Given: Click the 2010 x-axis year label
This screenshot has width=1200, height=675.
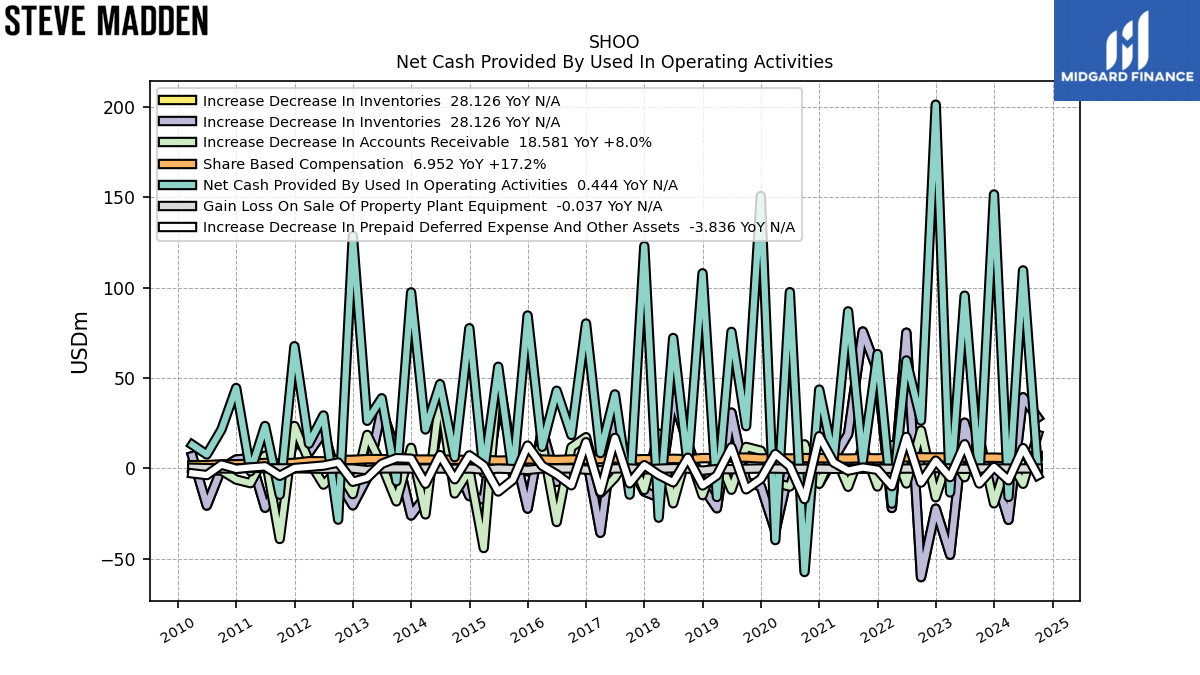Looking at the screenshot, I should coord(176,628).
